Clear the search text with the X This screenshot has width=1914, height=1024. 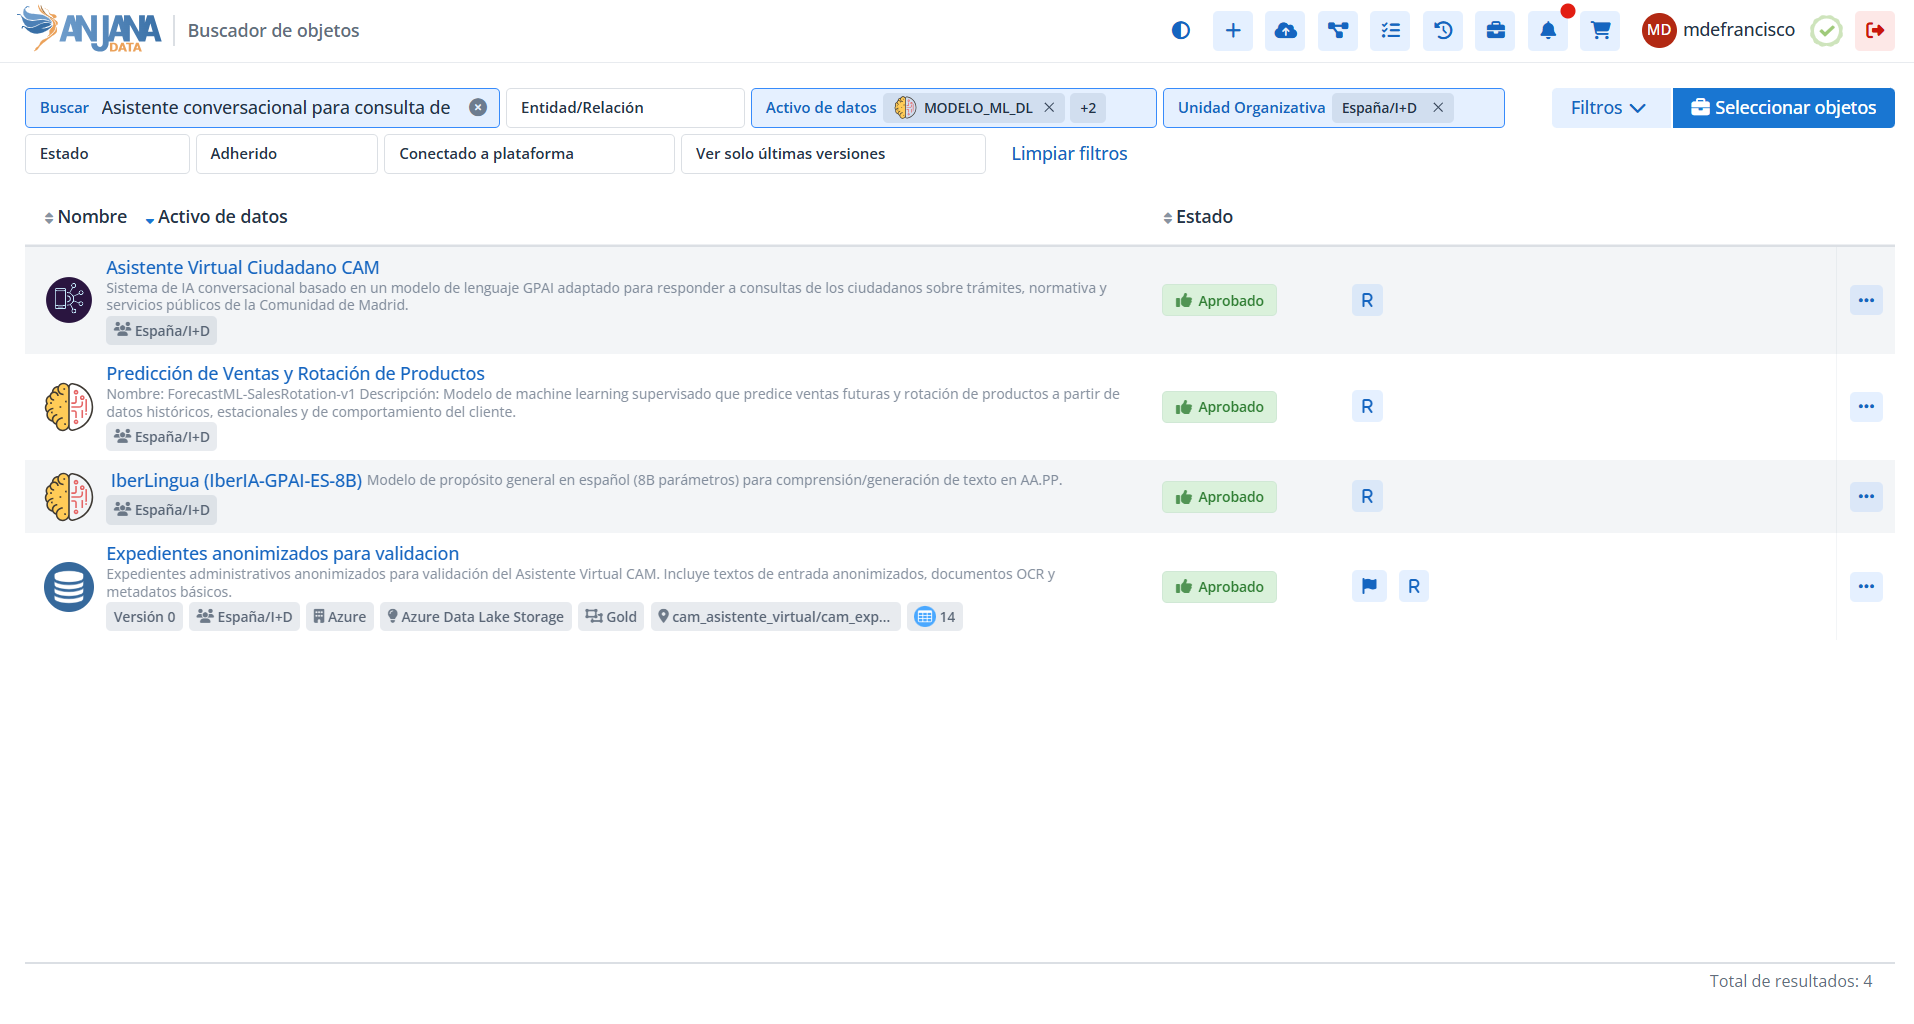pos(478,108)
